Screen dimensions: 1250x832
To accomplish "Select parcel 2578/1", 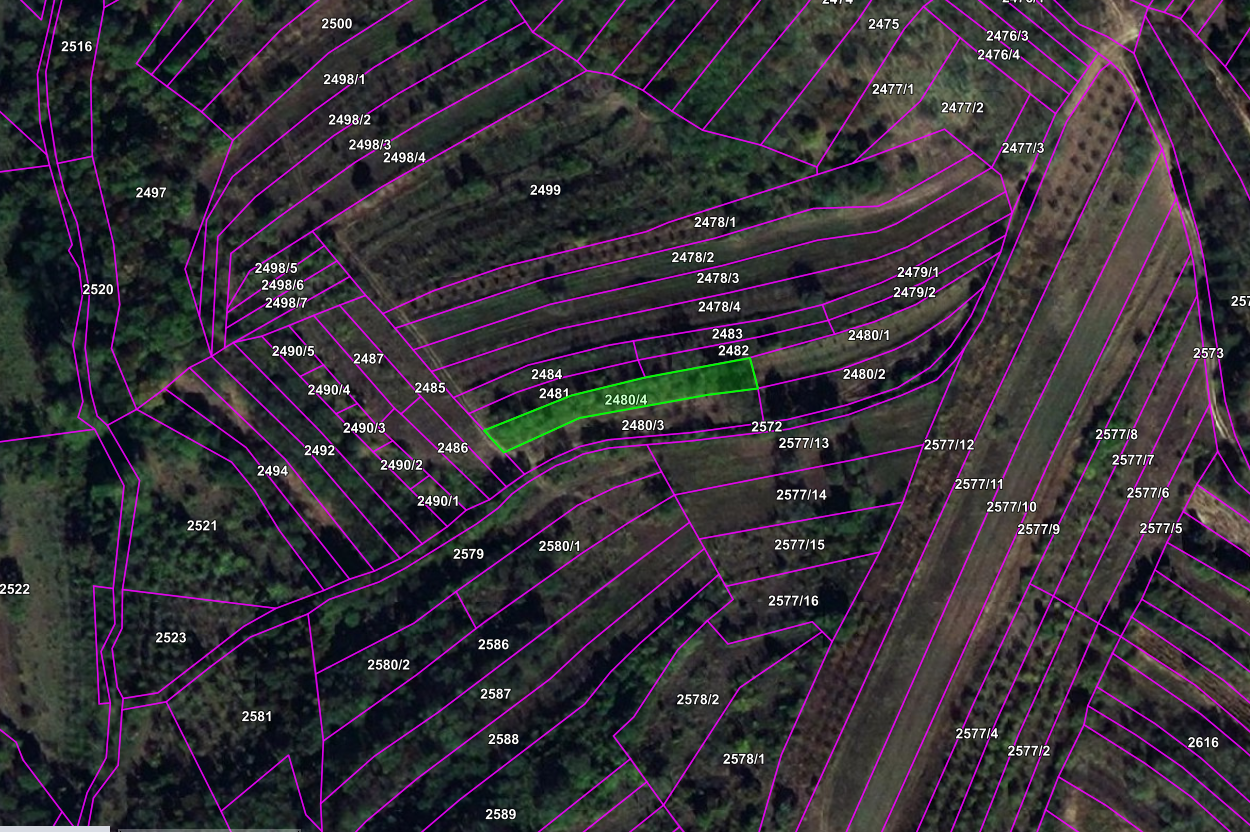I will point(744,759).
